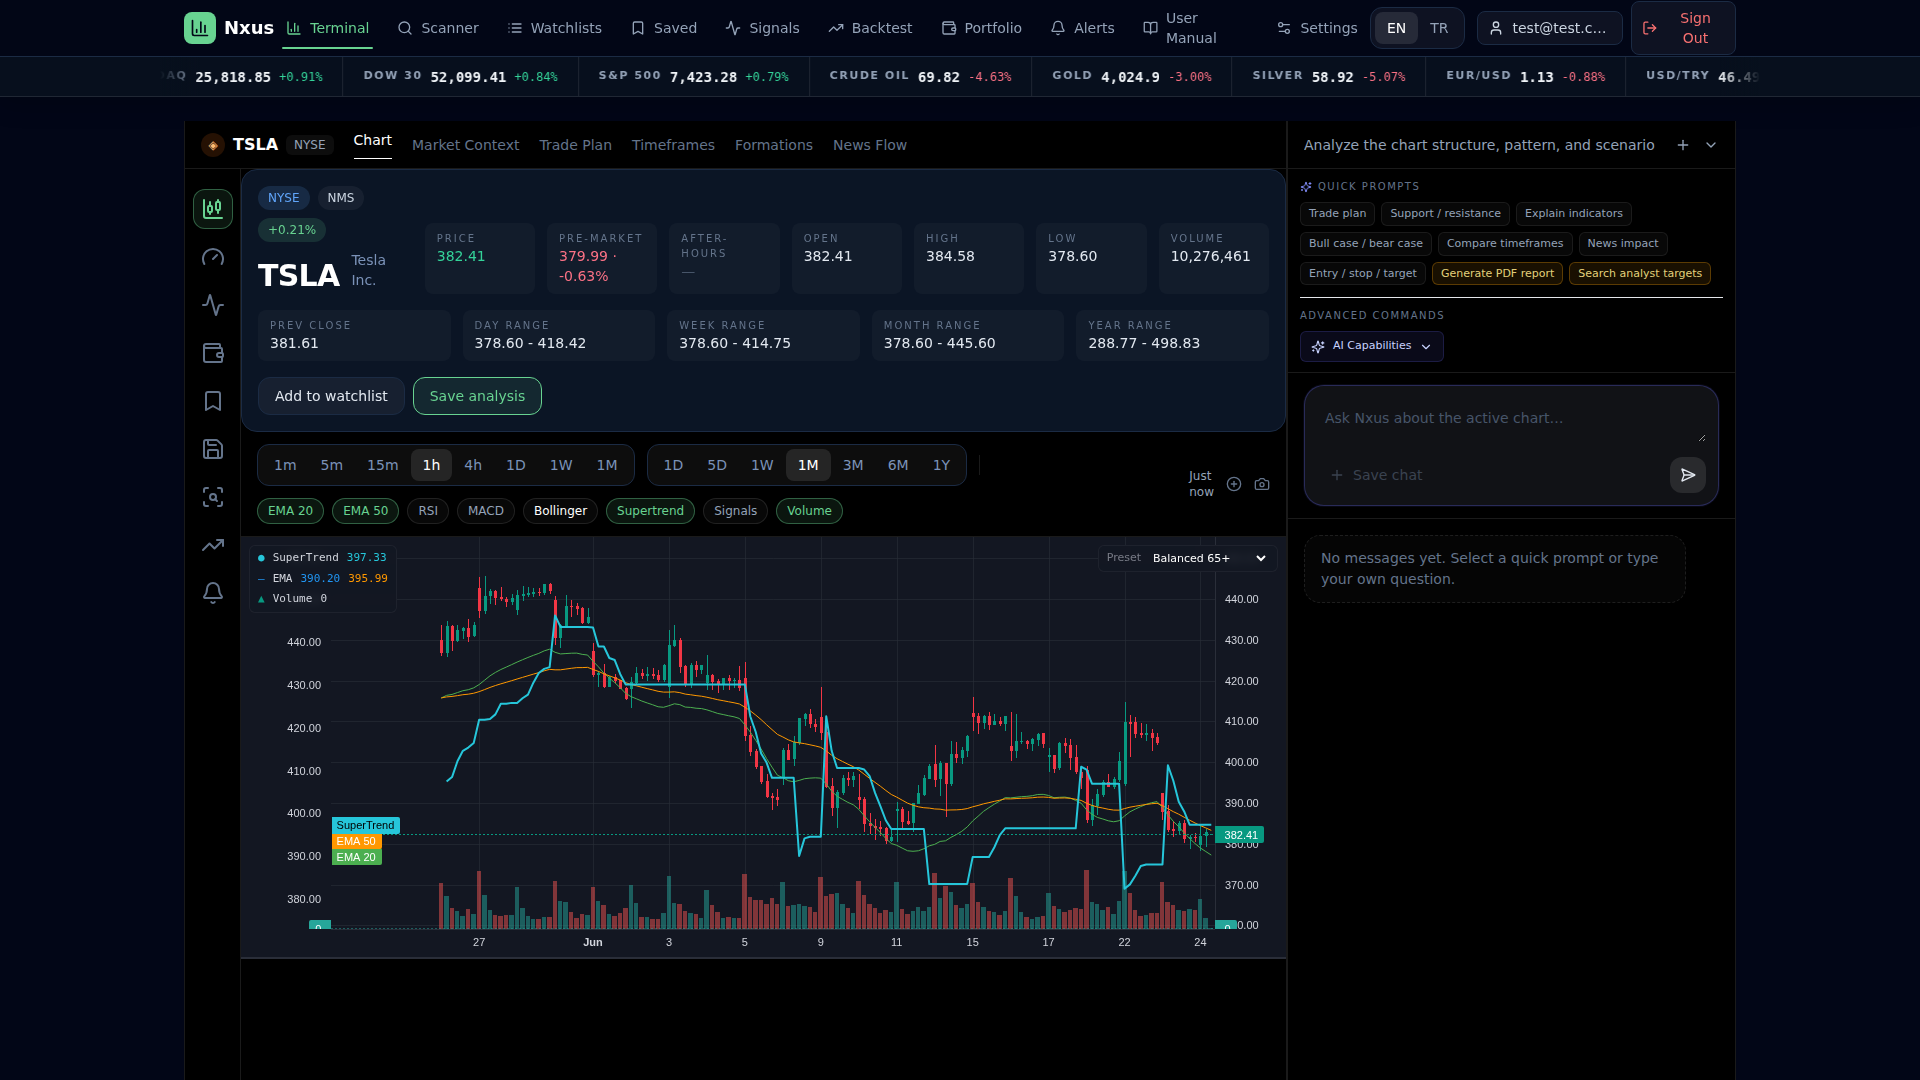Open the bookmark sidebar icon

pyautogui.click(x=213, y=401)
